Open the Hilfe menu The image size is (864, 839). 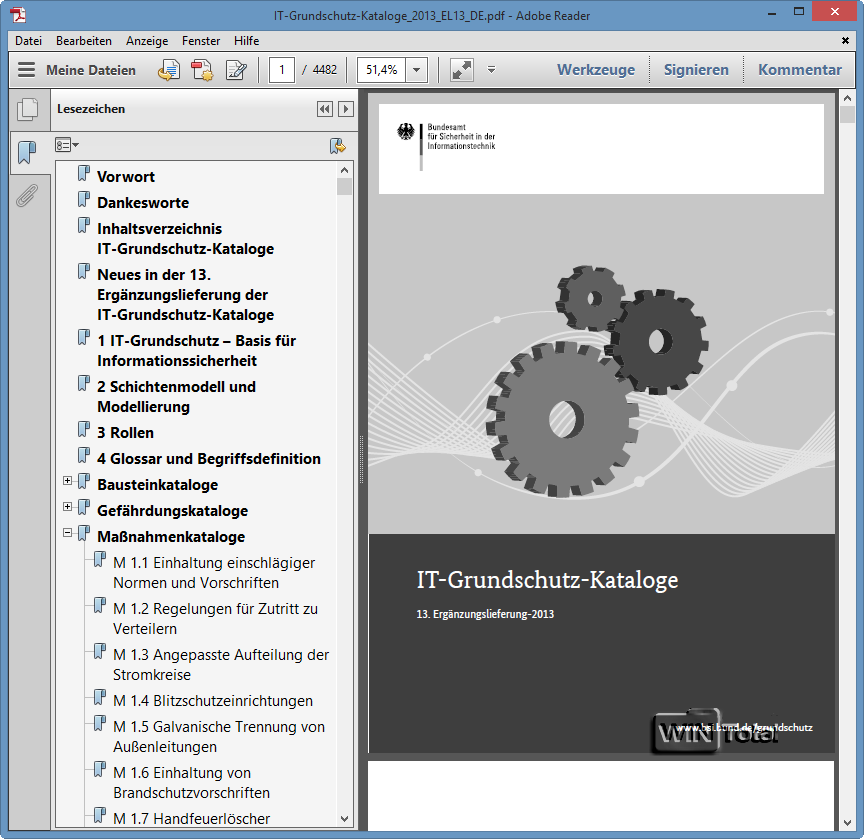[x=246, y=41]
